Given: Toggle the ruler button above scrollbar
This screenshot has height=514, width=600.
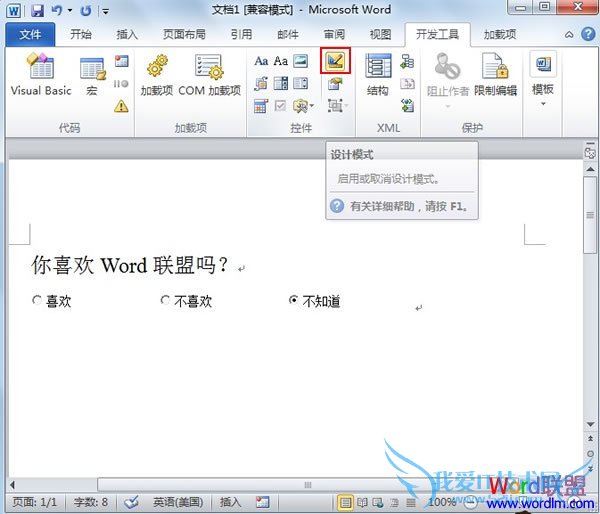Looking at the screenshot, I should [x=590, y=152].
